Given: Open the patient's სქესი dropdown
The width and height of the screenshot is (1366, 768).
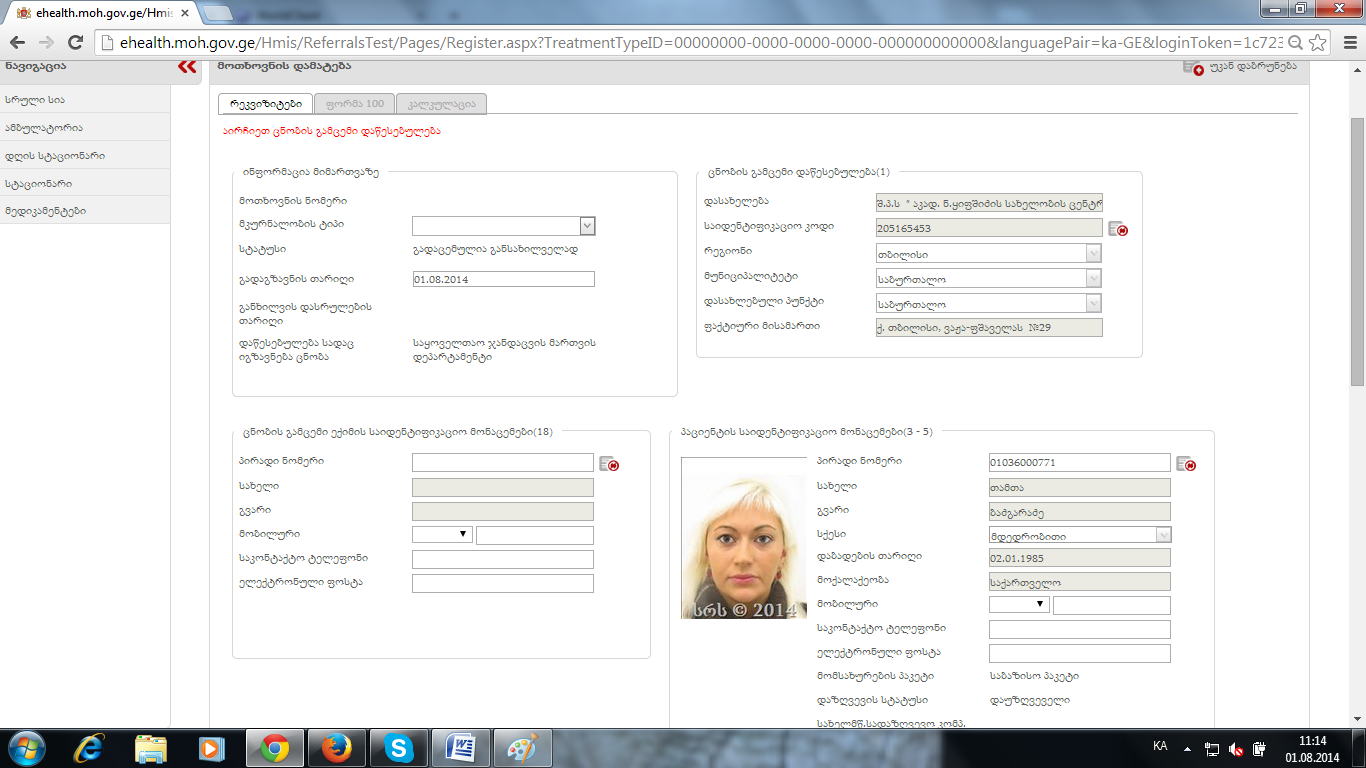Looking at the screenshot, I should coord(1163,535).
